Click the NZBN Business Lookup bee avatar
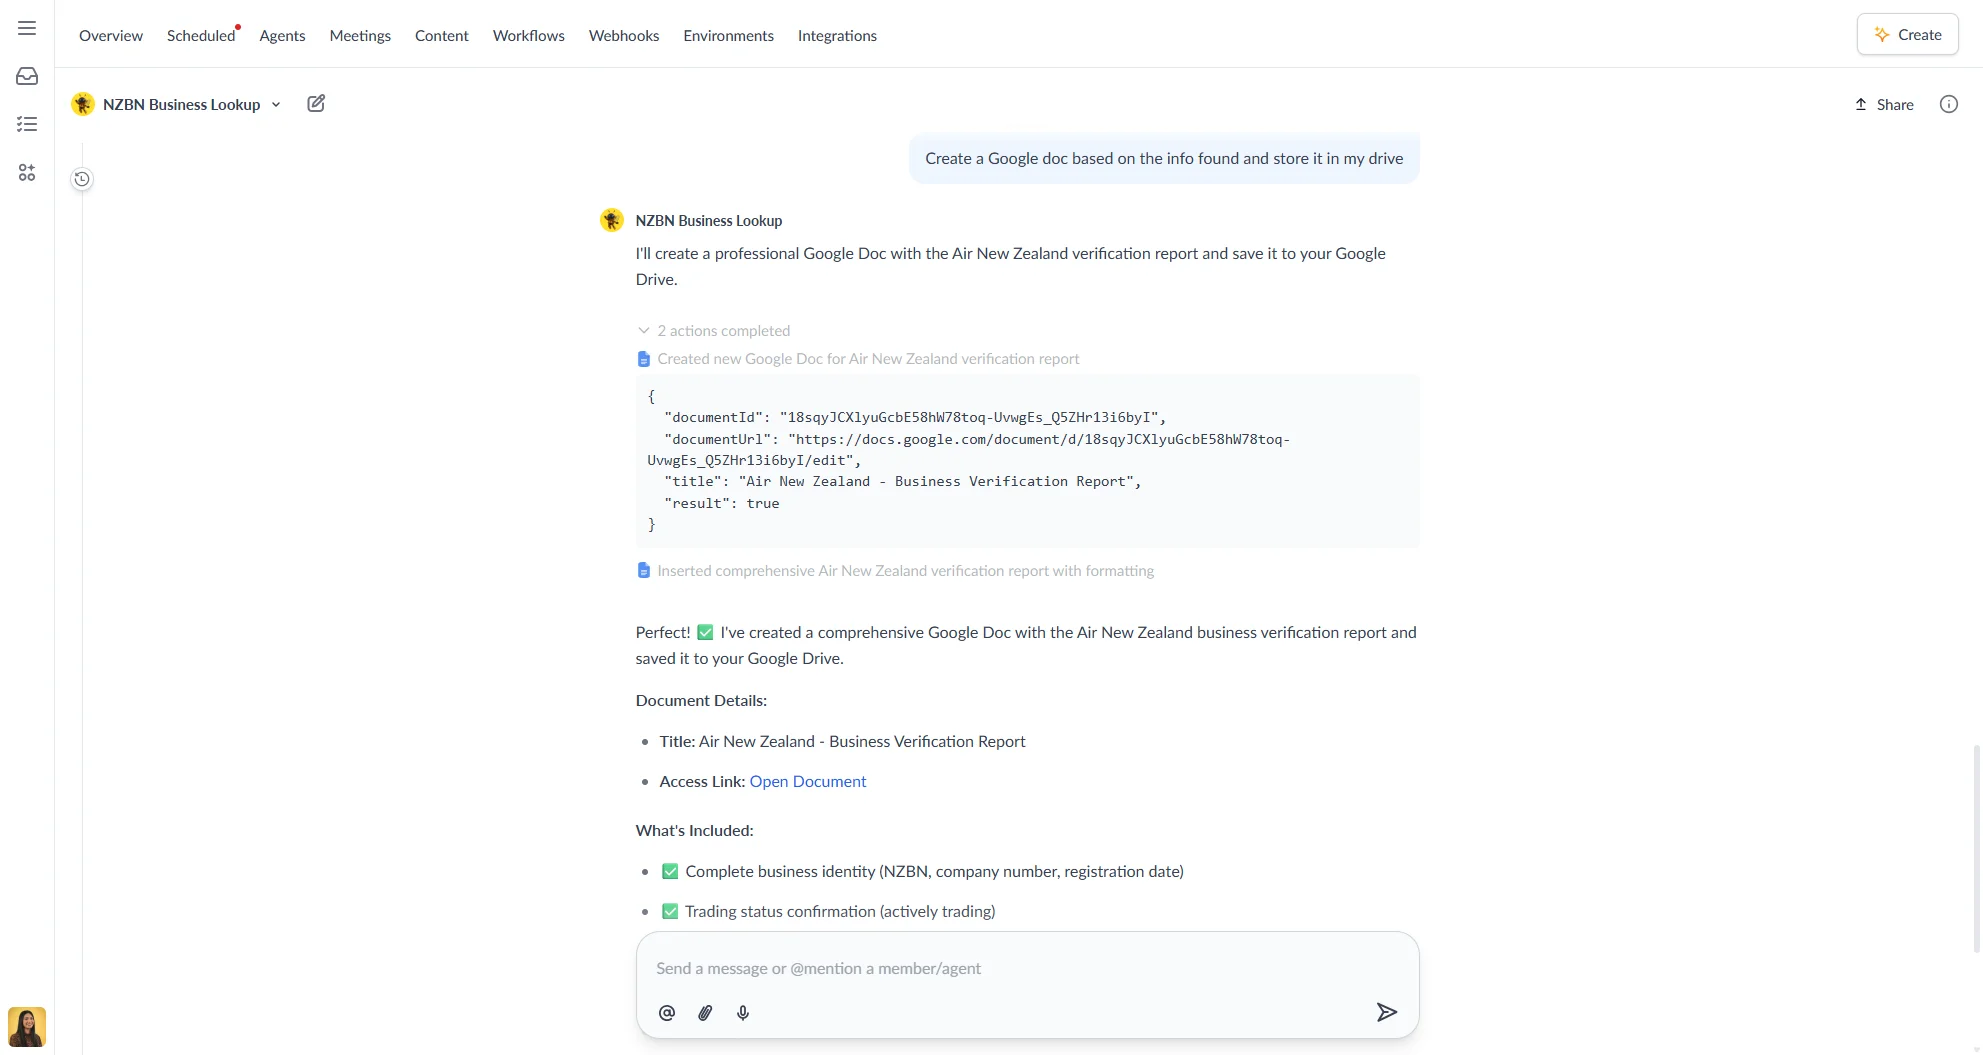This screenshot has height=1055, width=1983. [612, 220]
